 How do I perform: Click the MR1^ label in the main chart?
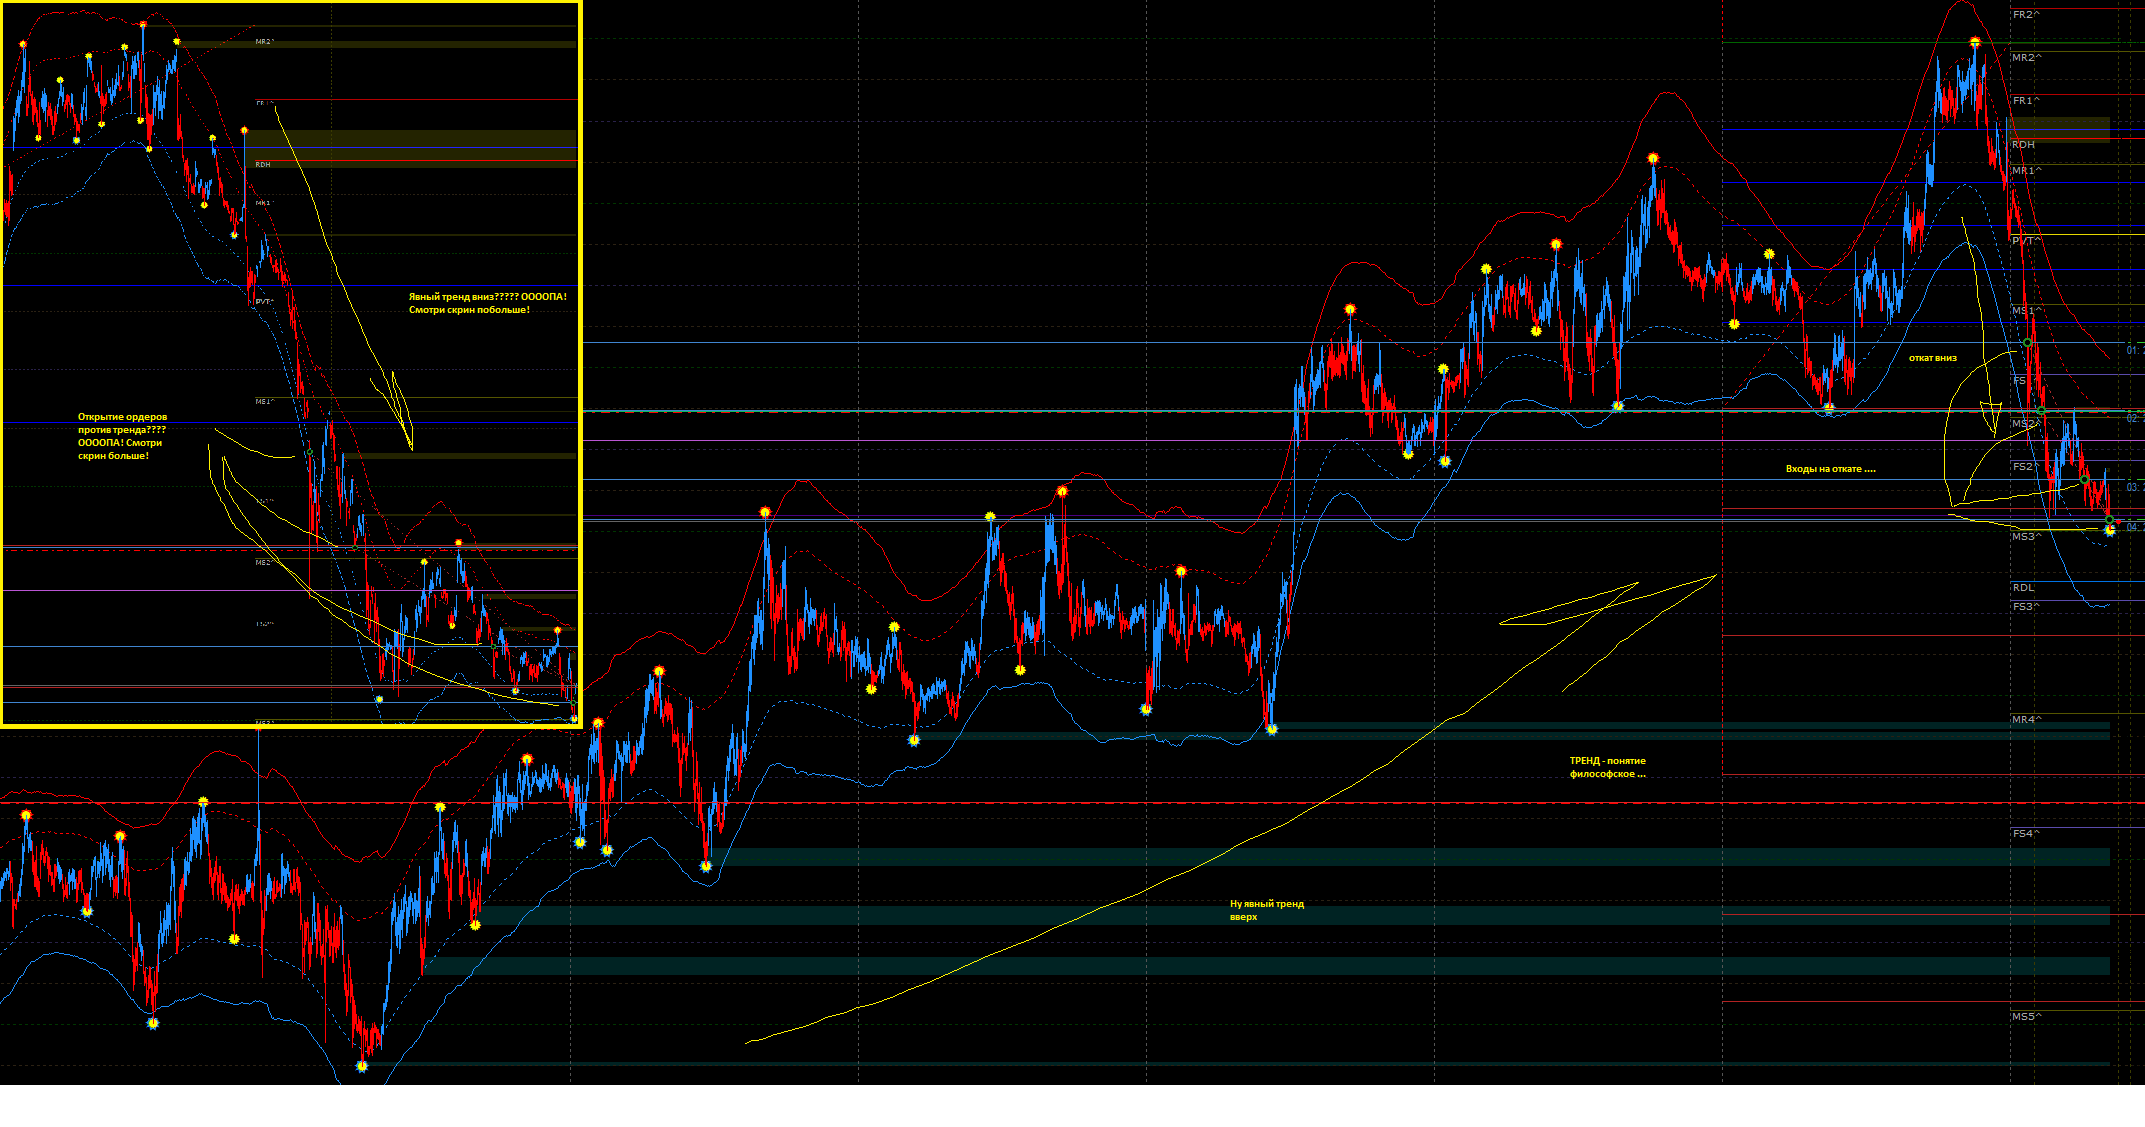coord(2027,171)
